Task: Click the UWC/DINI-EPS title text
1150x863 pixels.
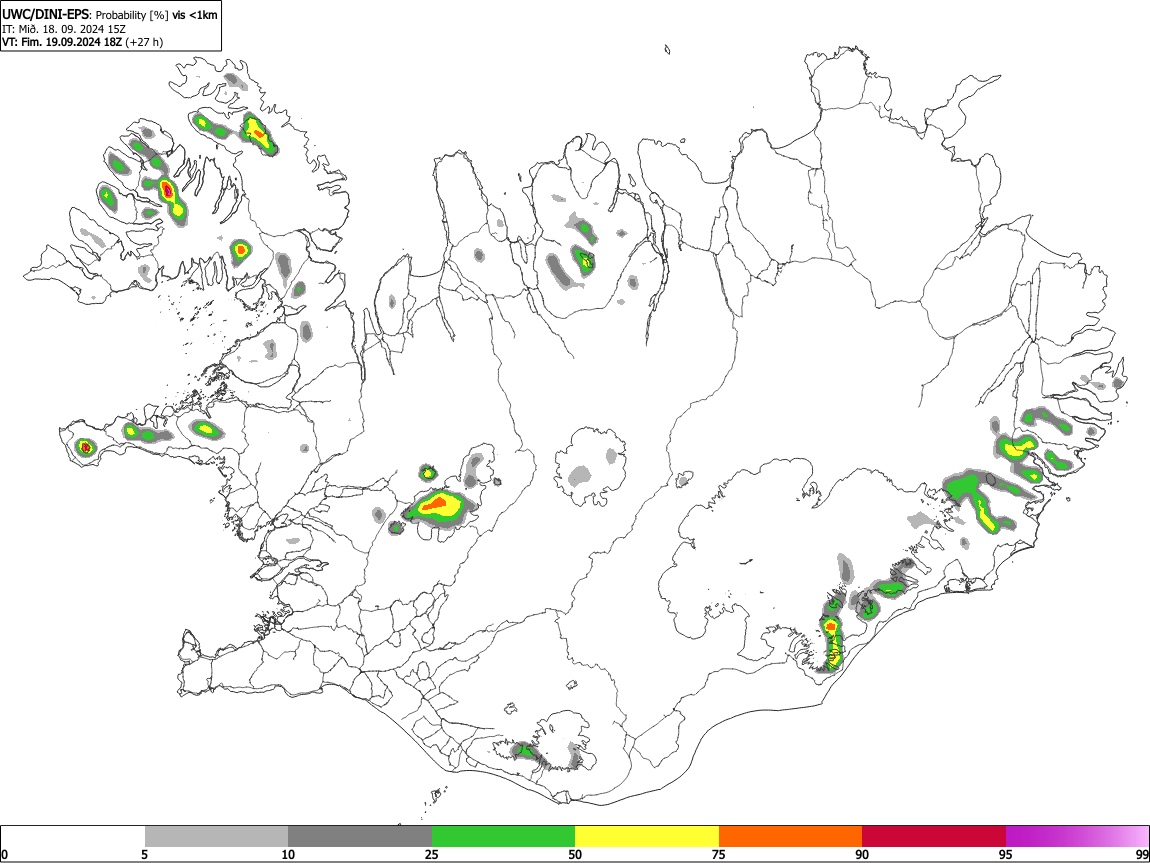Action: tap(45, 15)
